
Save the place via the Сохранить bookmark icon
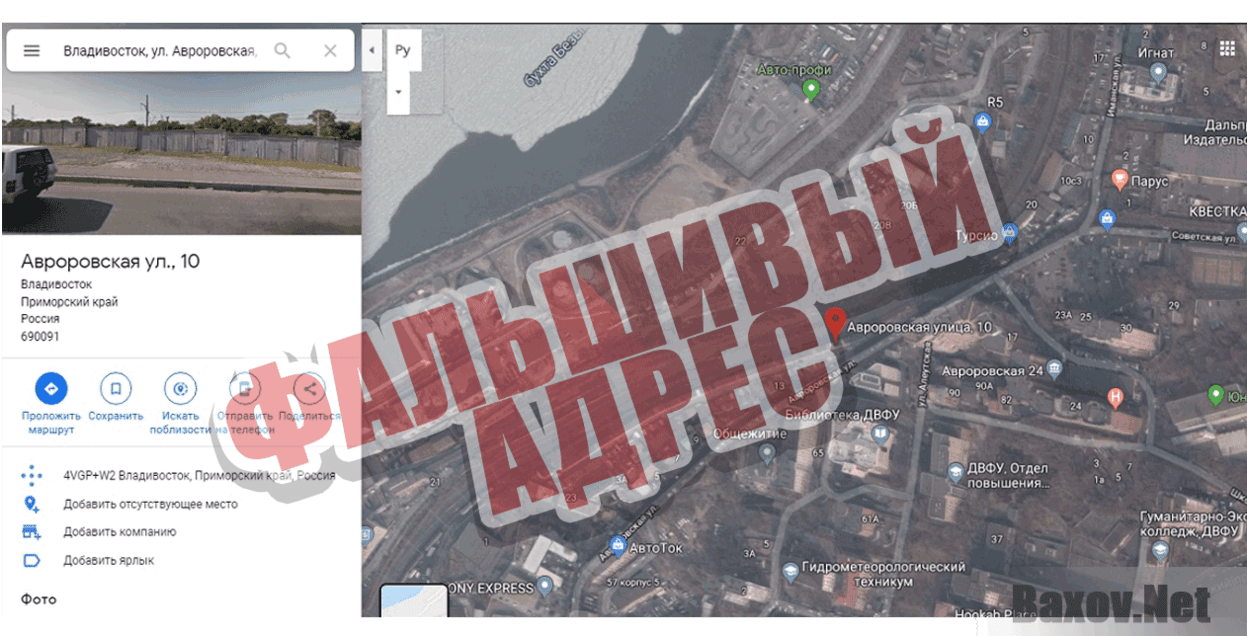pos(114,389)
